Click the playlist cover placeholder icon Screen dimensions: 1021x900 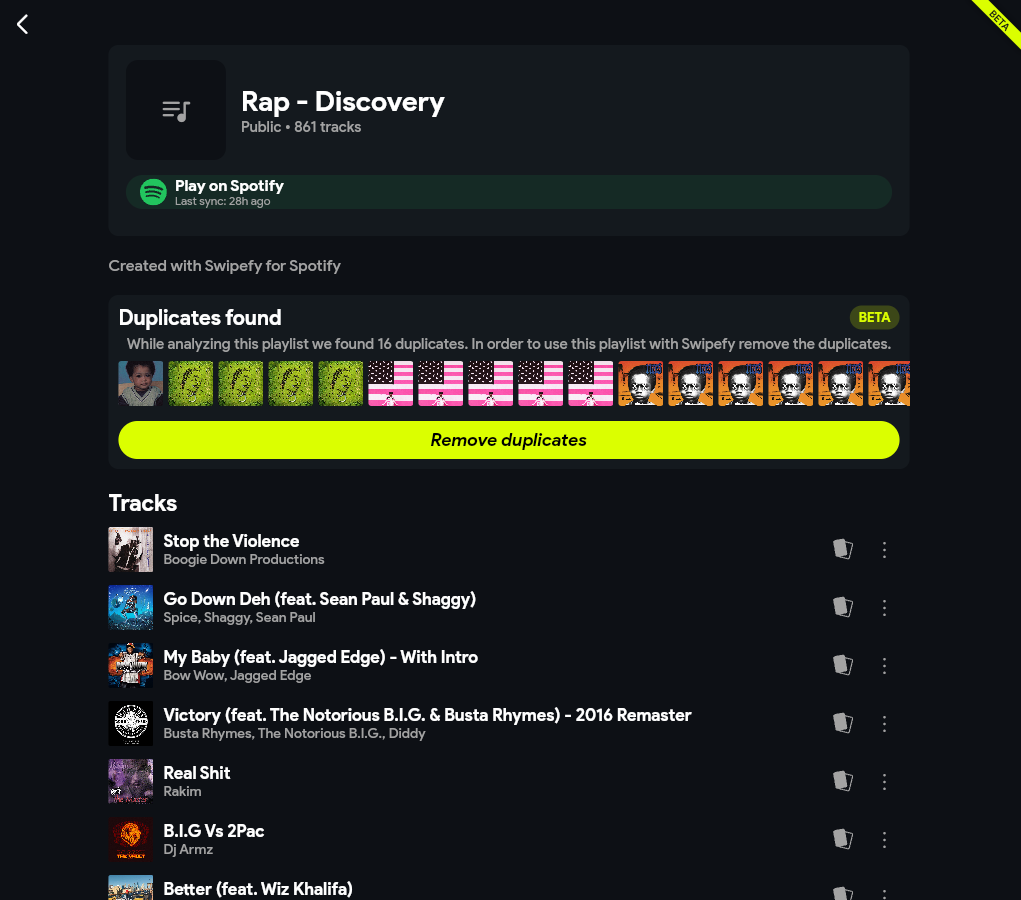[x=176, y=110]
